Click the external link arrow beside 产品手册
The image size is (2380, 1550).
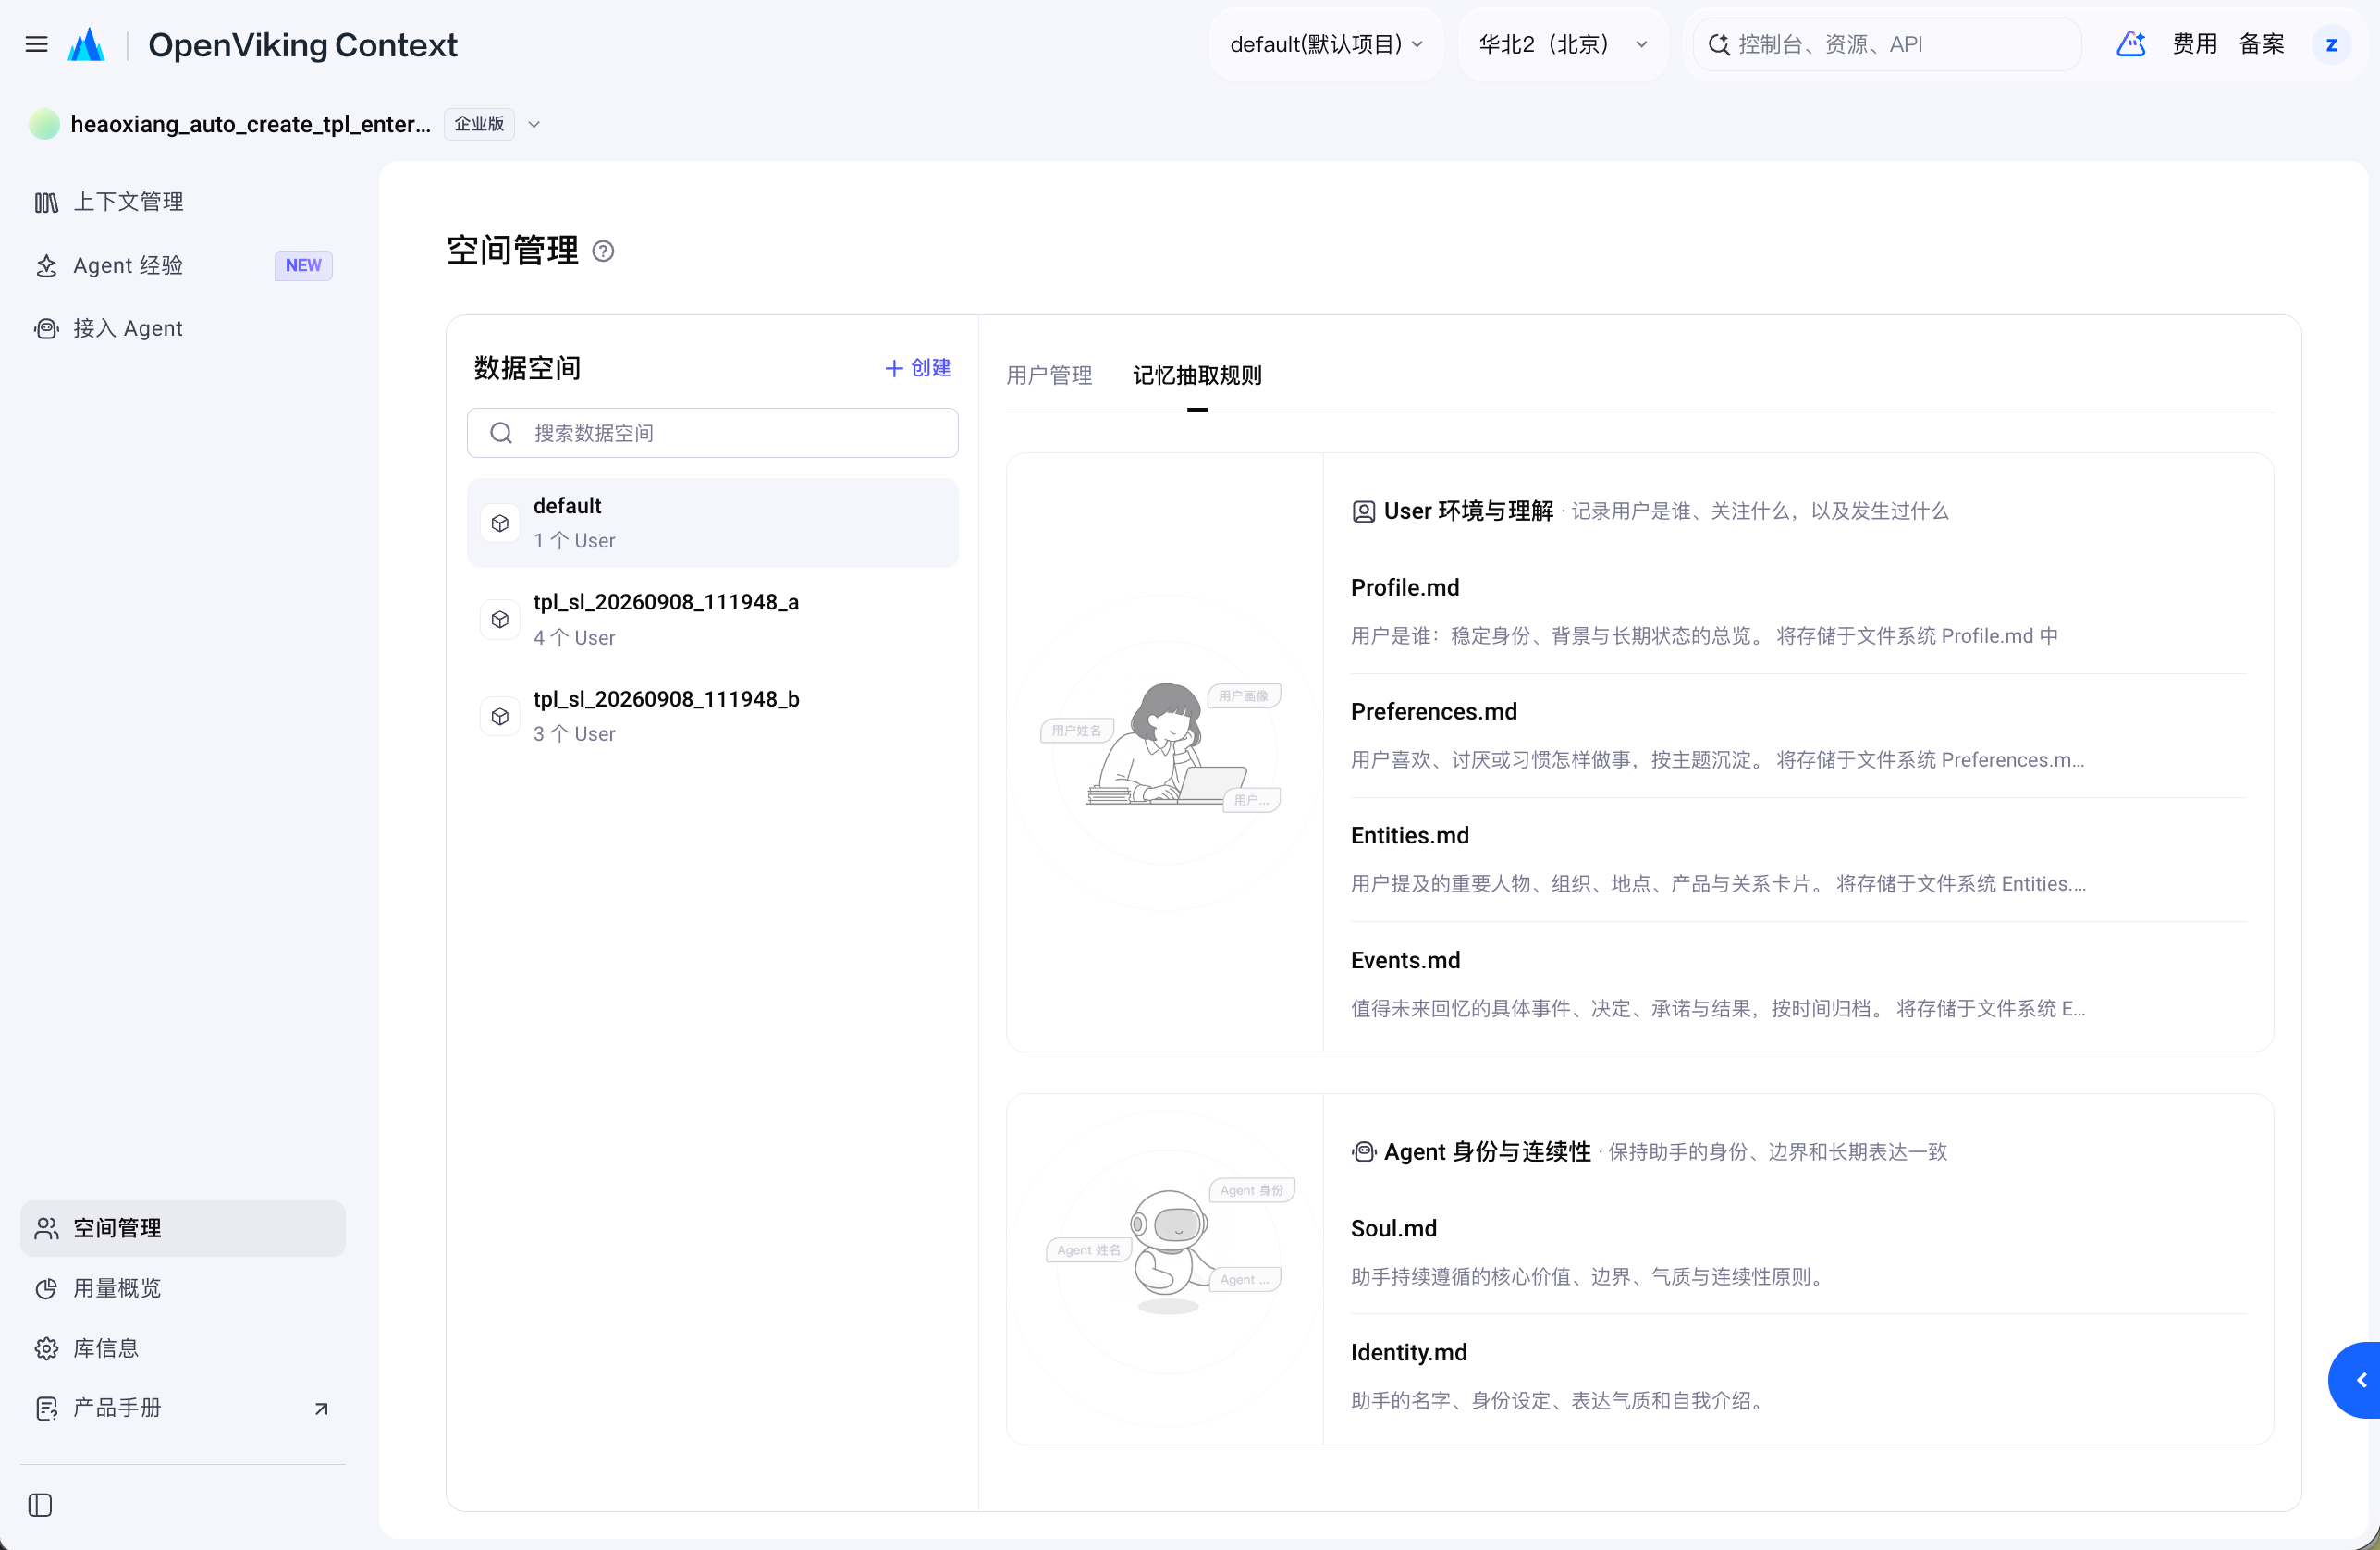click(x=321, y=1409)
